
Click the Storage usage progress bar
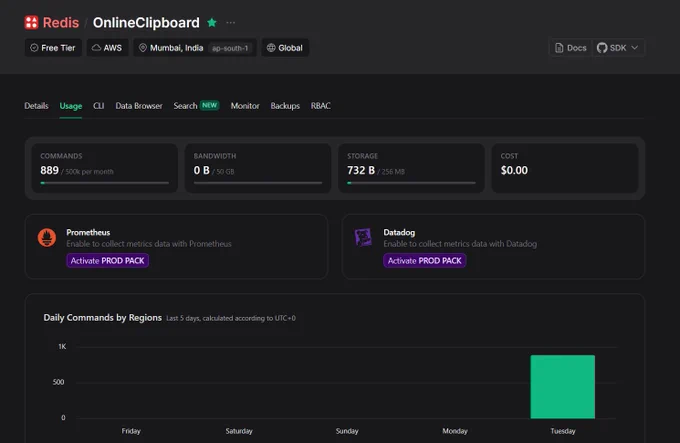click(411, 183)
